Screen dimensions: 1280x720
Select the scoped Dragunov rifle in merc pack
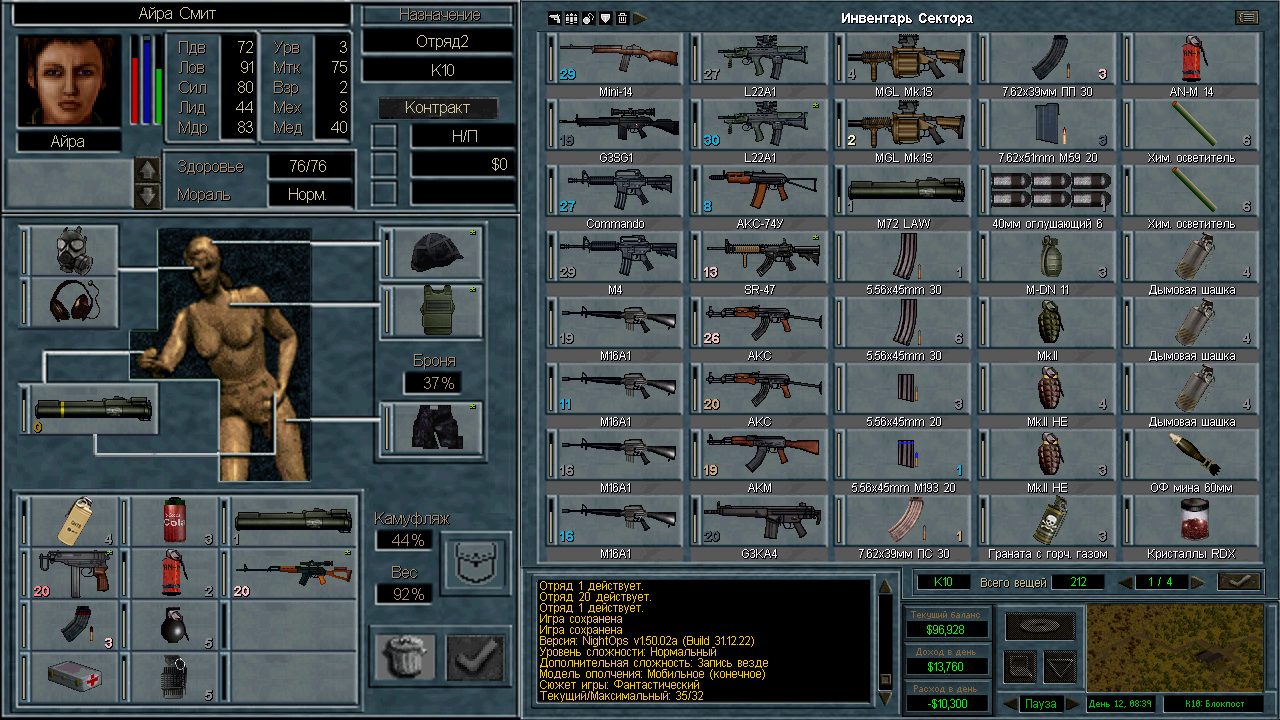[x=293, y=573]
